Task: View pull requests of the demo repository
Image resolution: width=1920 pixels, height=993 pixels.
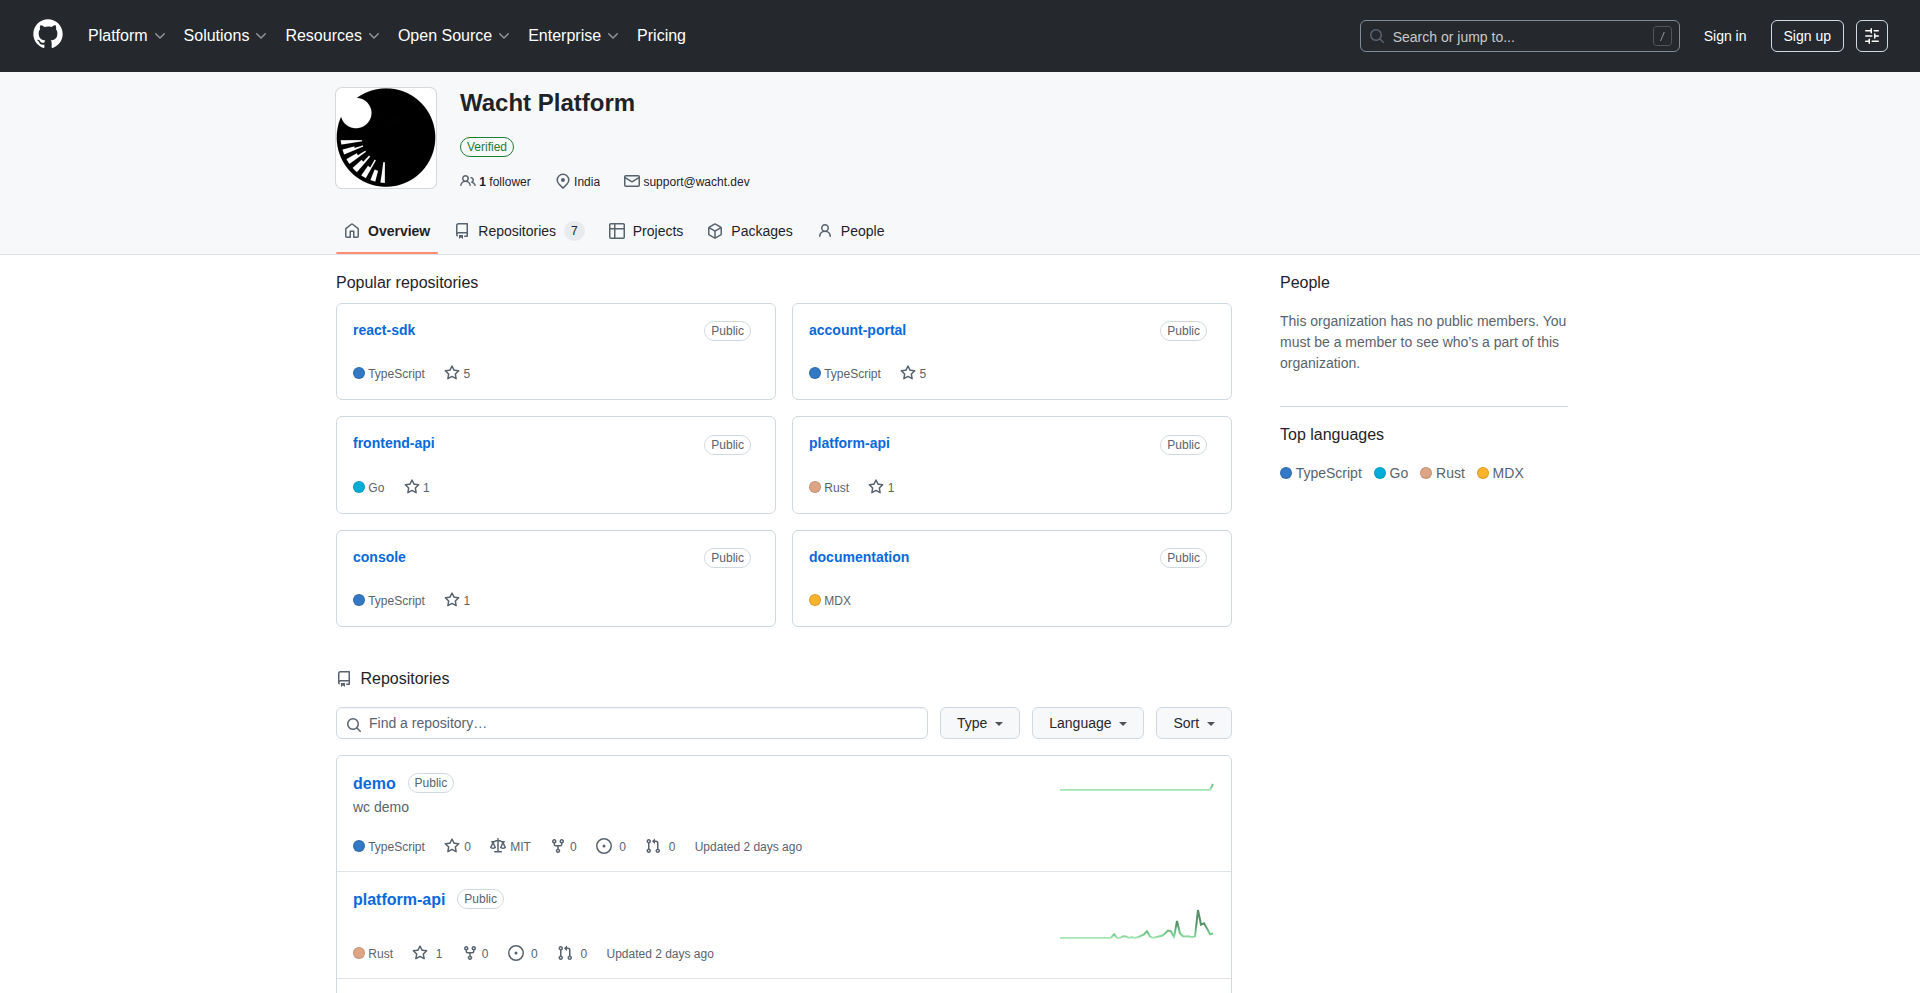Action: pos(661,846)
